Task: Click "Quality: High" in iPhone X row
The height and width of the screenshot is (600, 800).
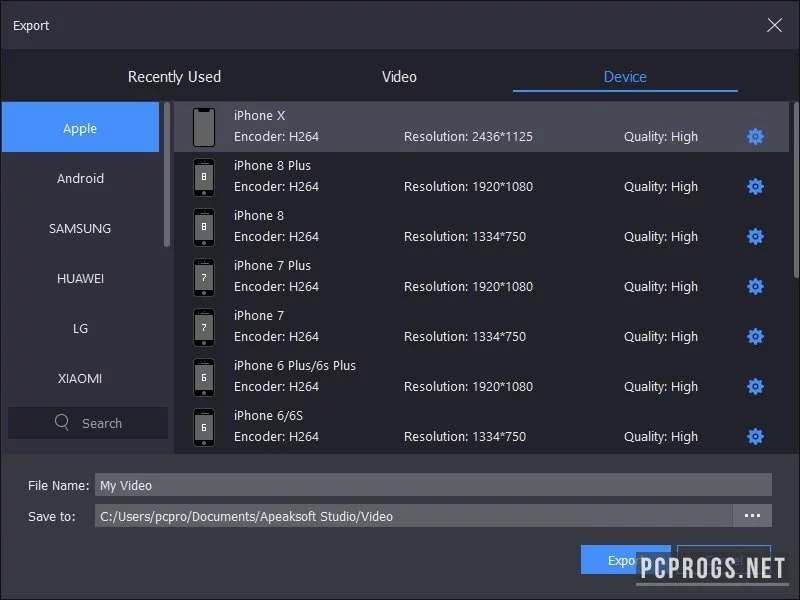Action: [661, 137]
